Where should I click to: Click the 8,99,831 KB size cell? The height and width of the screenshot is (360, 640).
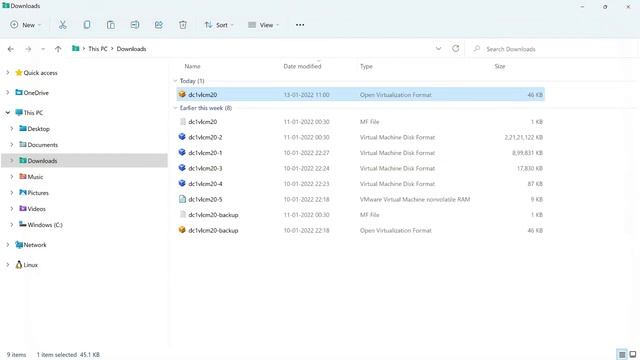click(x=527, y=153)
